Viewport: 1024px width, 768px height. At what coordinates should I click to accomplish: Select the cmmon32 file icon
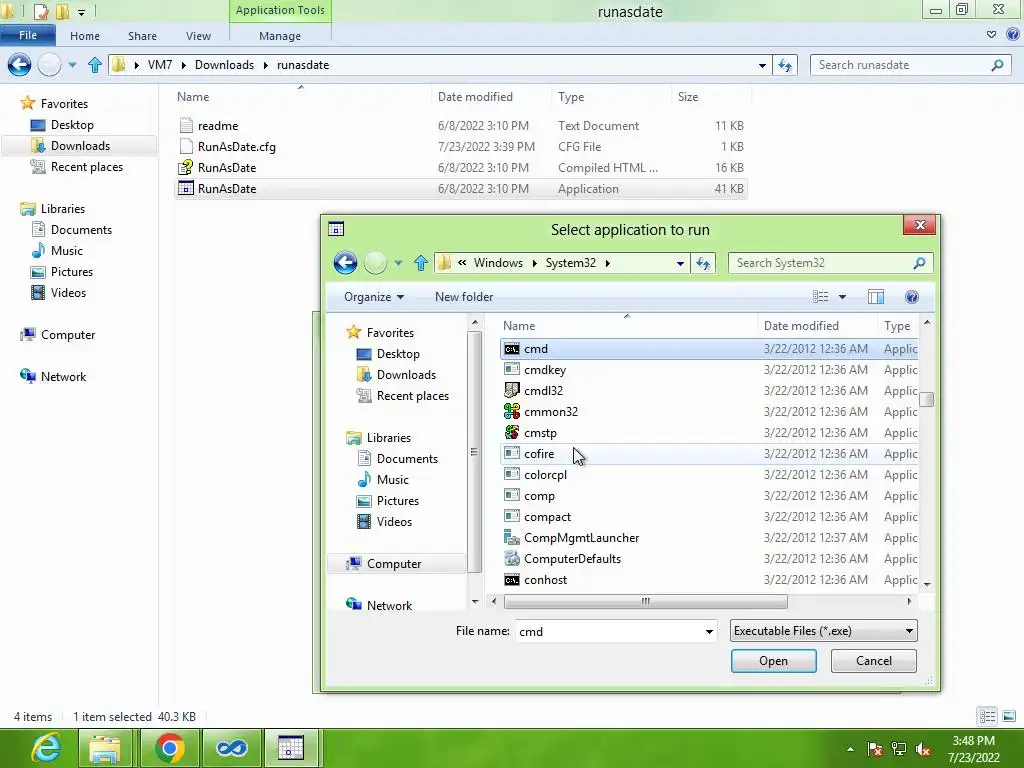(512, 411)
